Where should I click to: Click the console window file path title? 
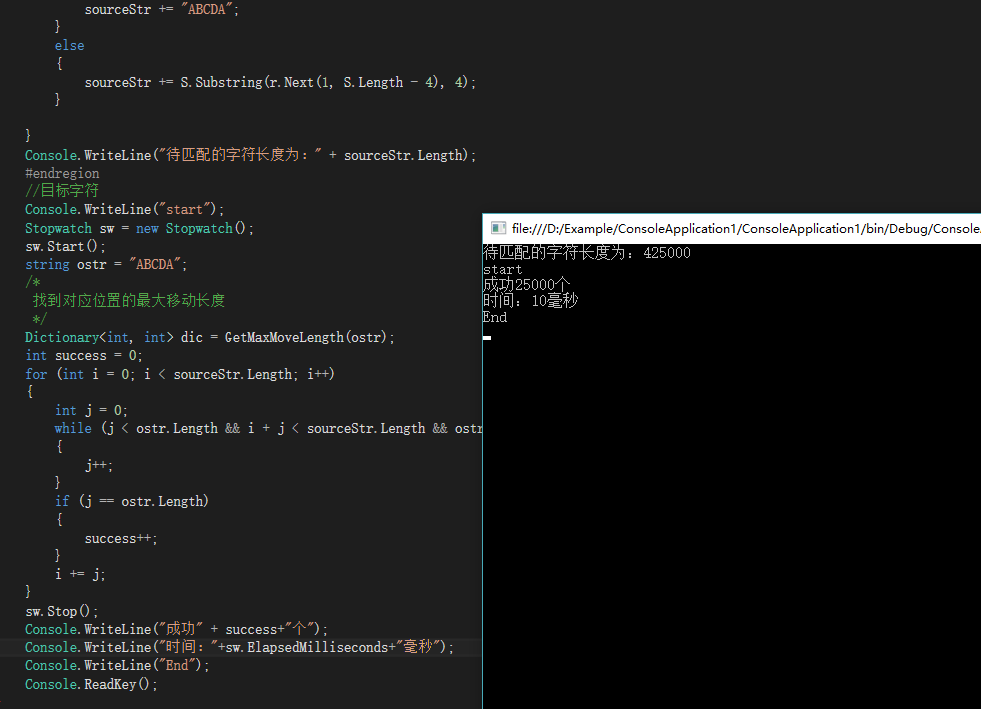746,228
